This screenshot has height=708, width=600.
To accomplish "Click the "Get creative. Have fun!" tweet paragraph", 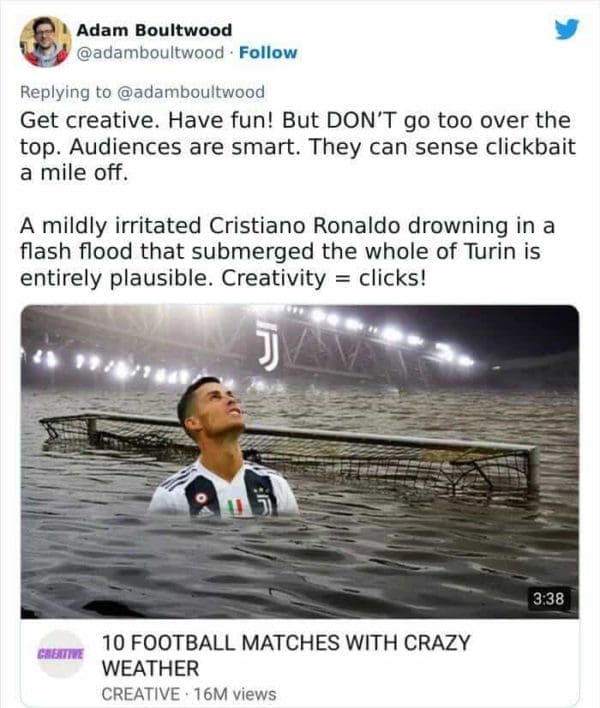I will pyautogui.click(x=295, y=145).
